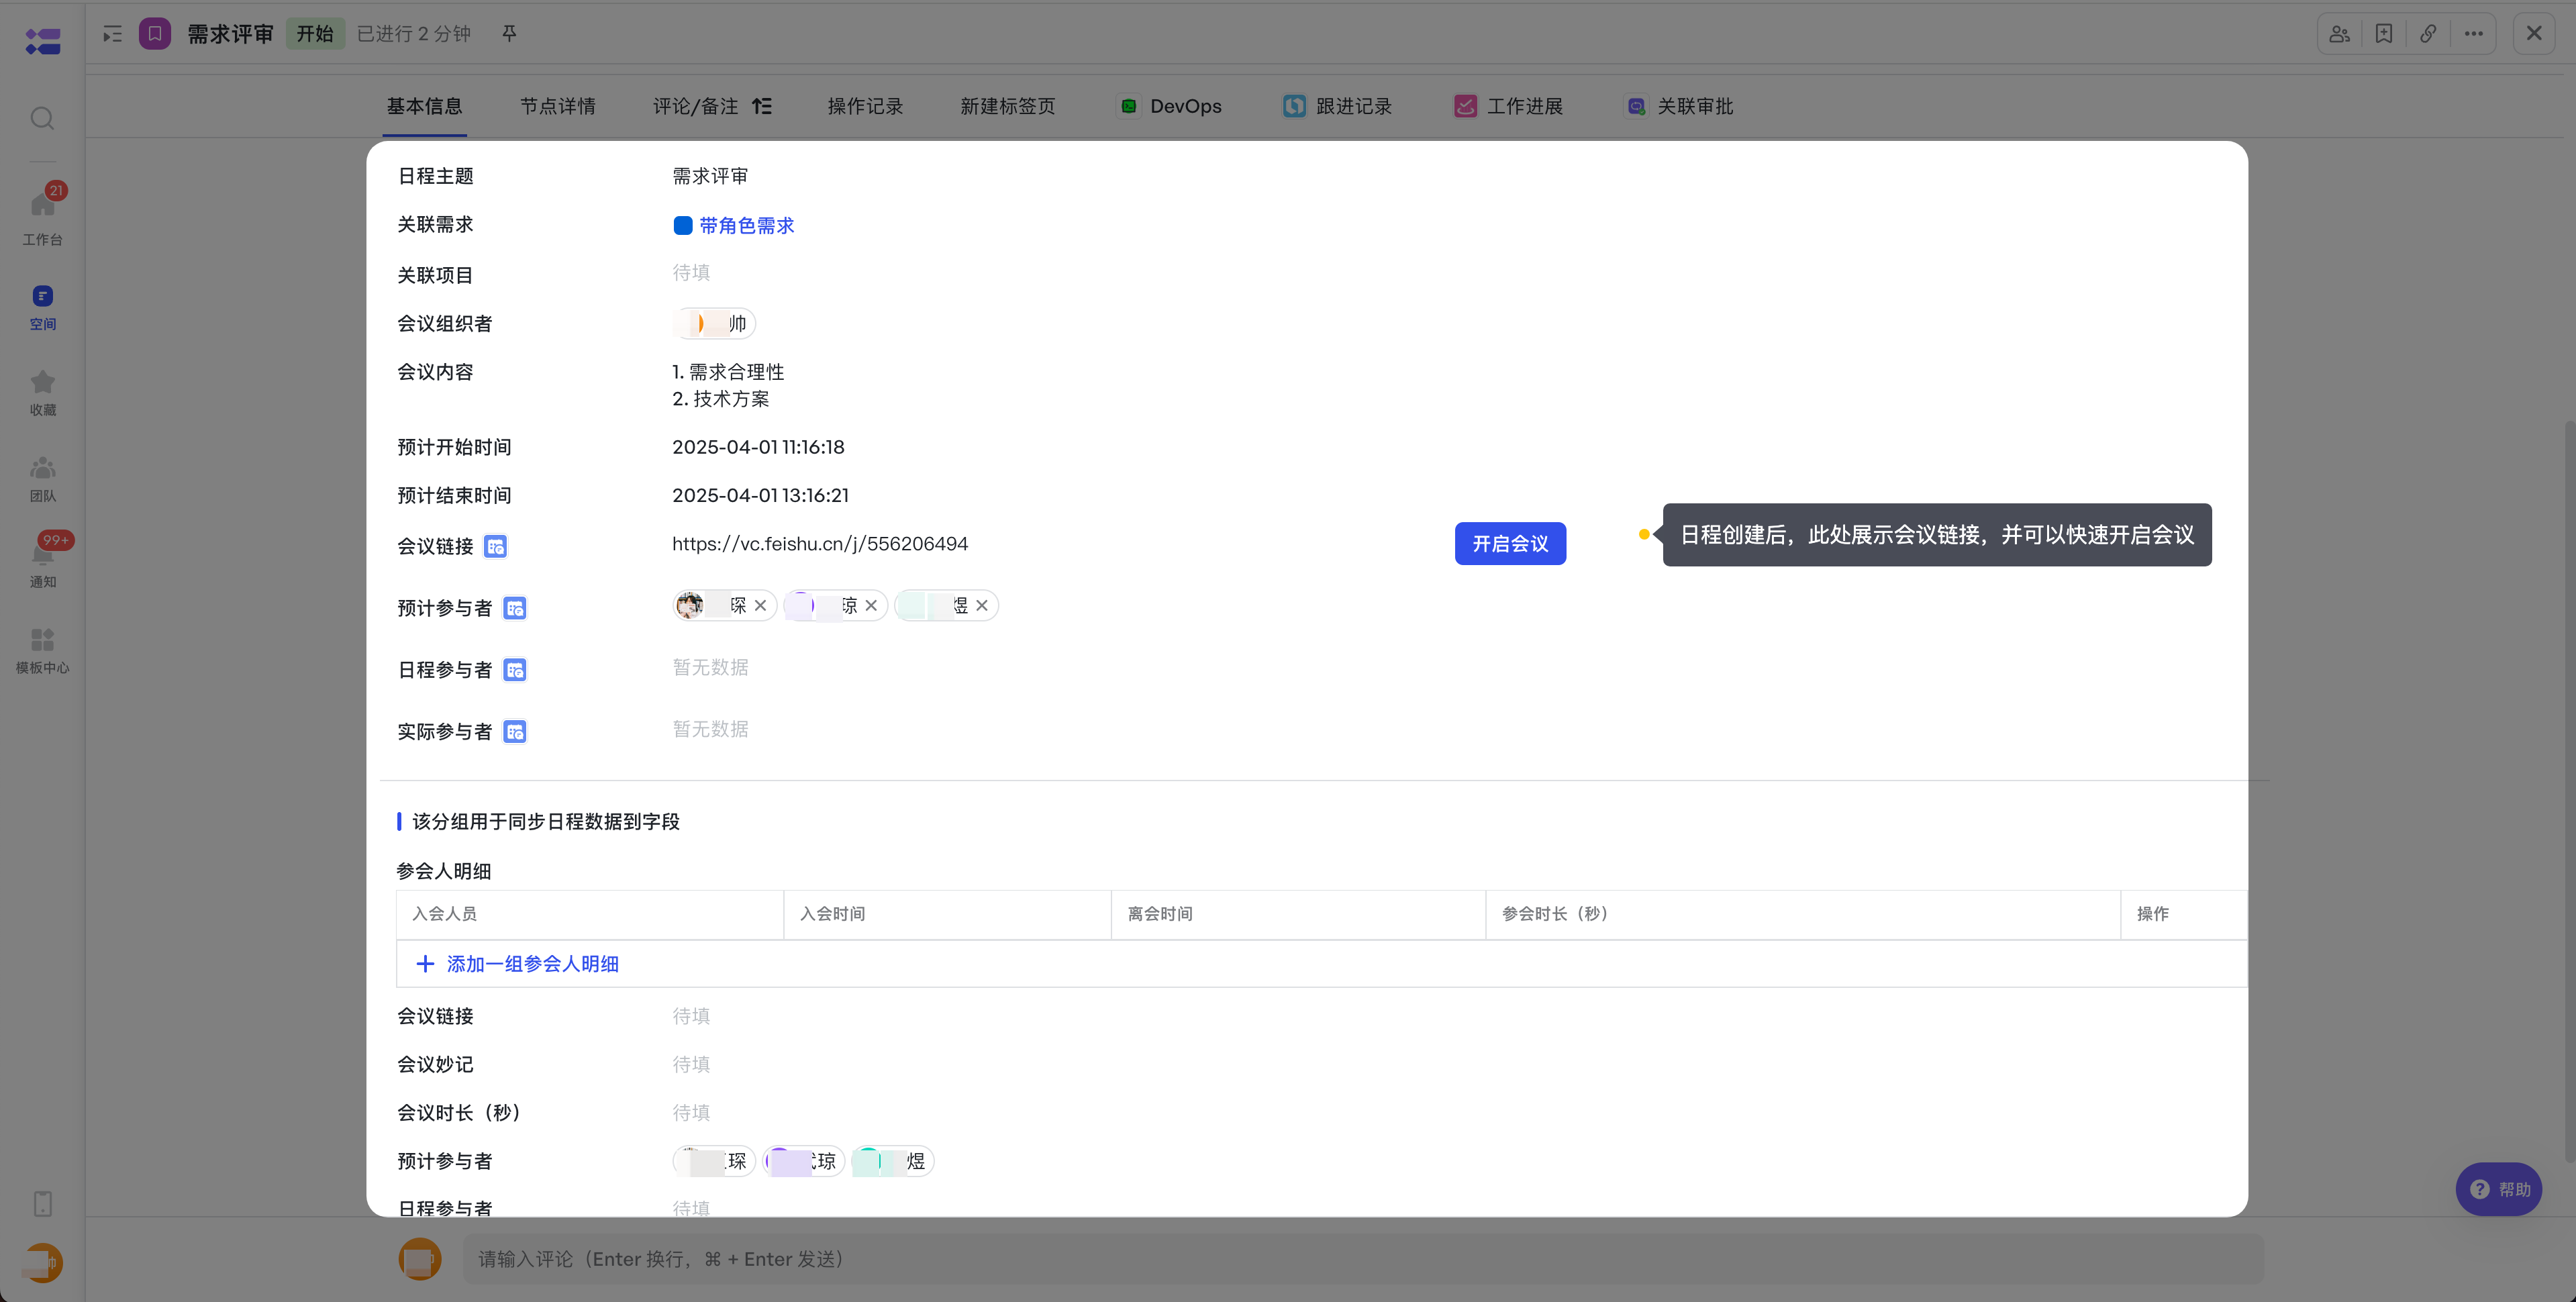Switch to the 基本信息 tab
The width and height of the screenshot is (2576, 1302).
click(425, 106)
